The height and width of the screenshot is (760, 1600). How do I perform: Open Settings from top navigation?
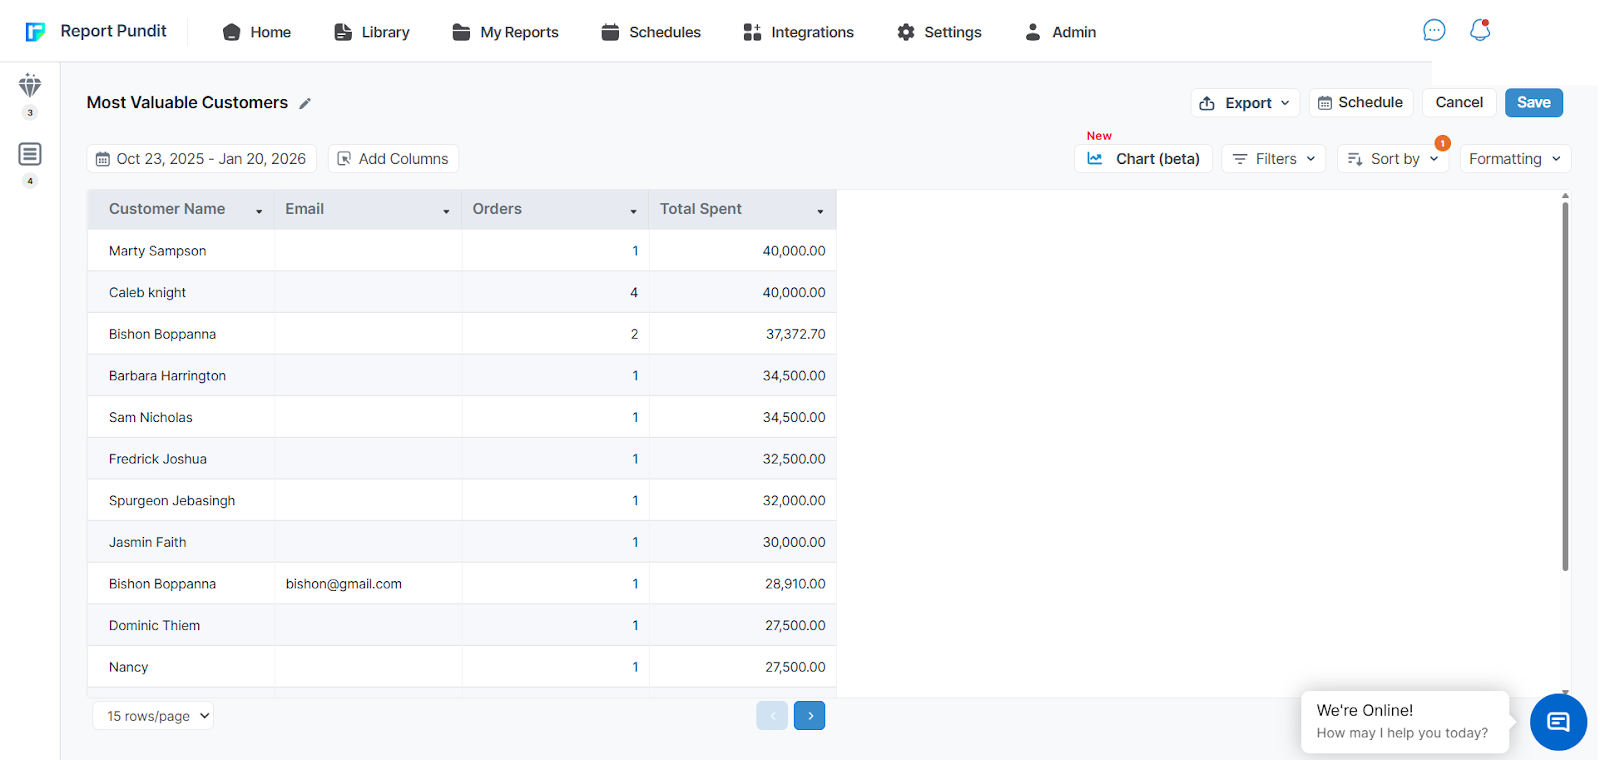click(939, 32)
